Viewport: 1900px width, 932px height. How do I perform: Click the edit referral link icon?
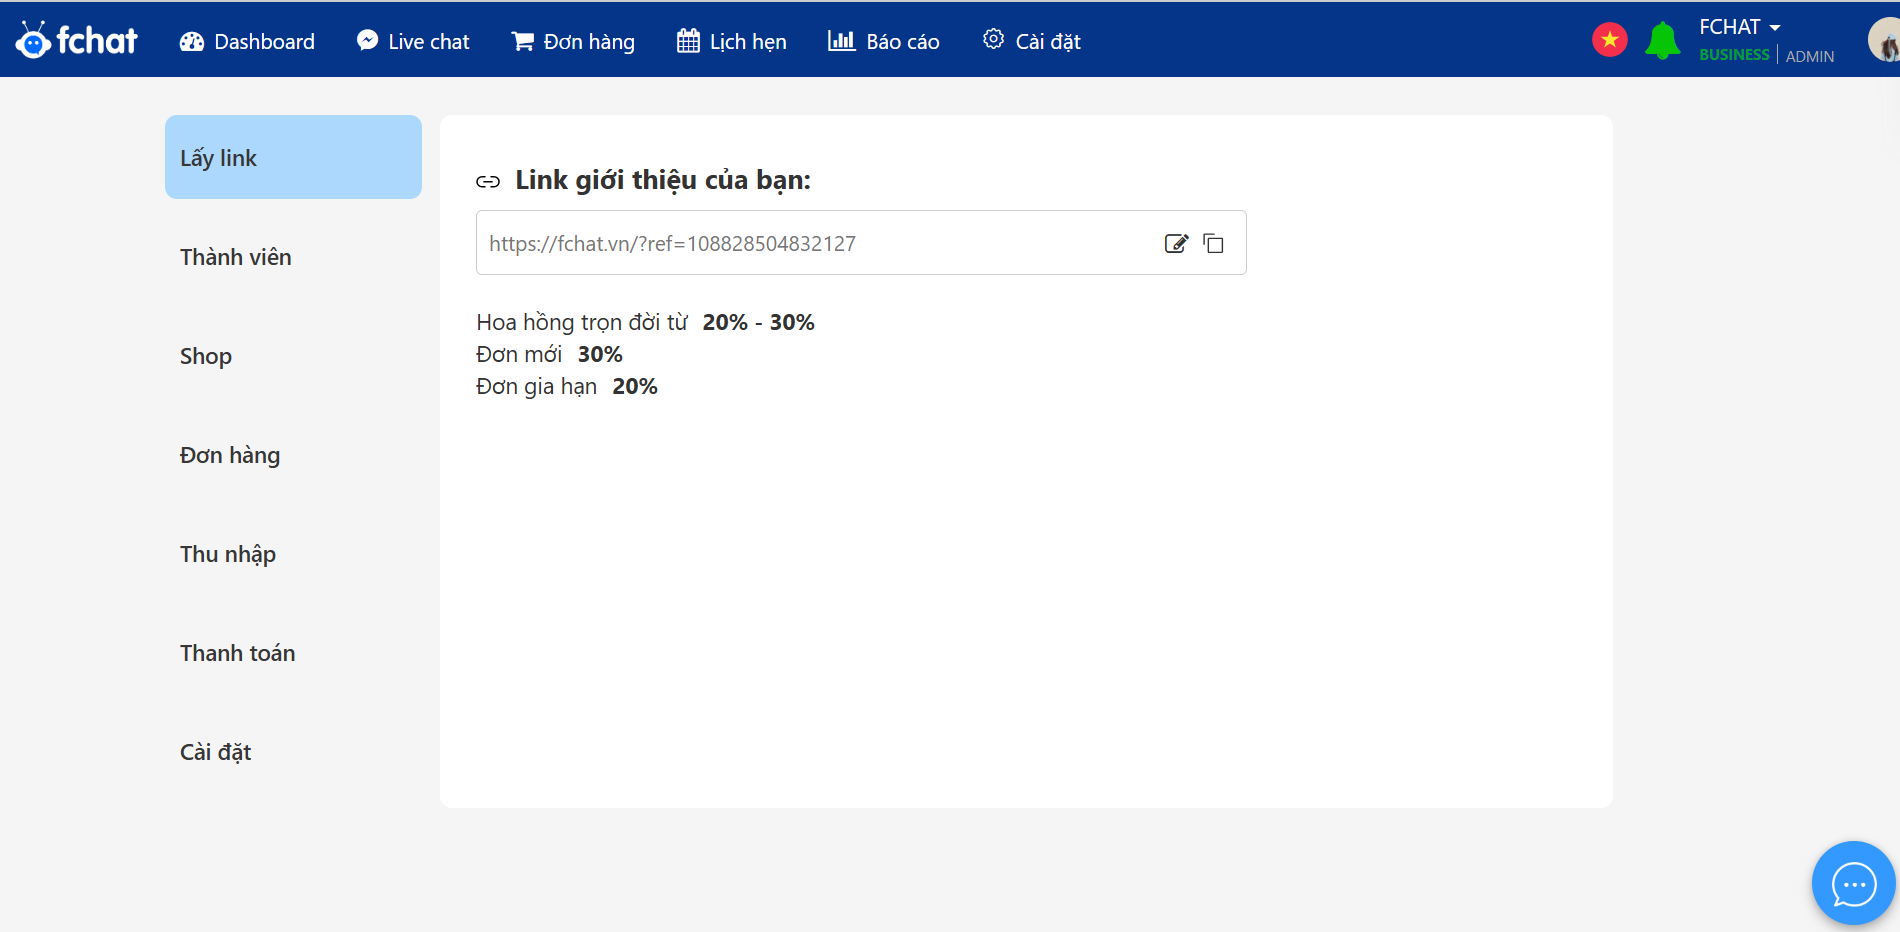[1176, 243]
